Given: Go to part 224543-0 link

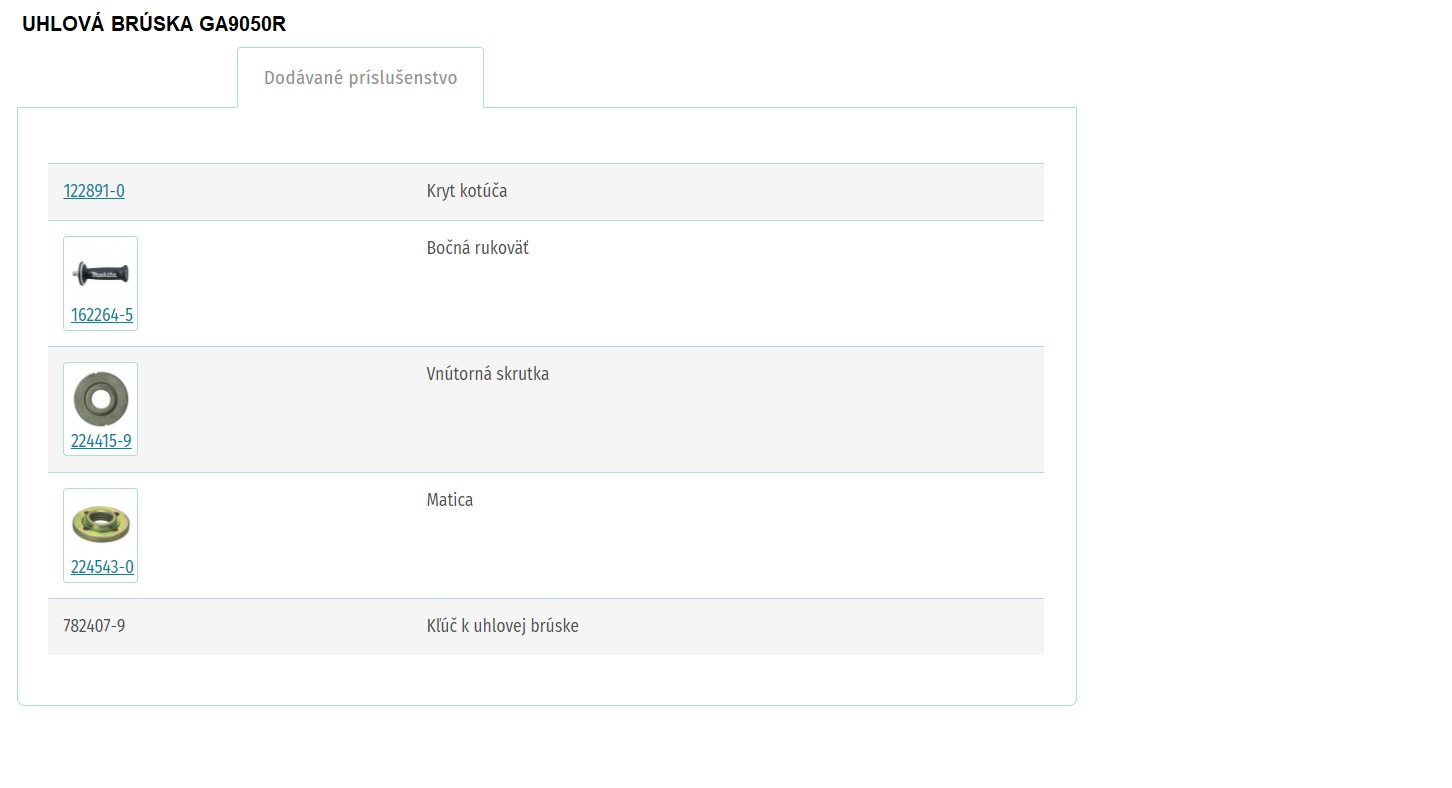Looking at the screenshot, I should [x=102, y=567].
